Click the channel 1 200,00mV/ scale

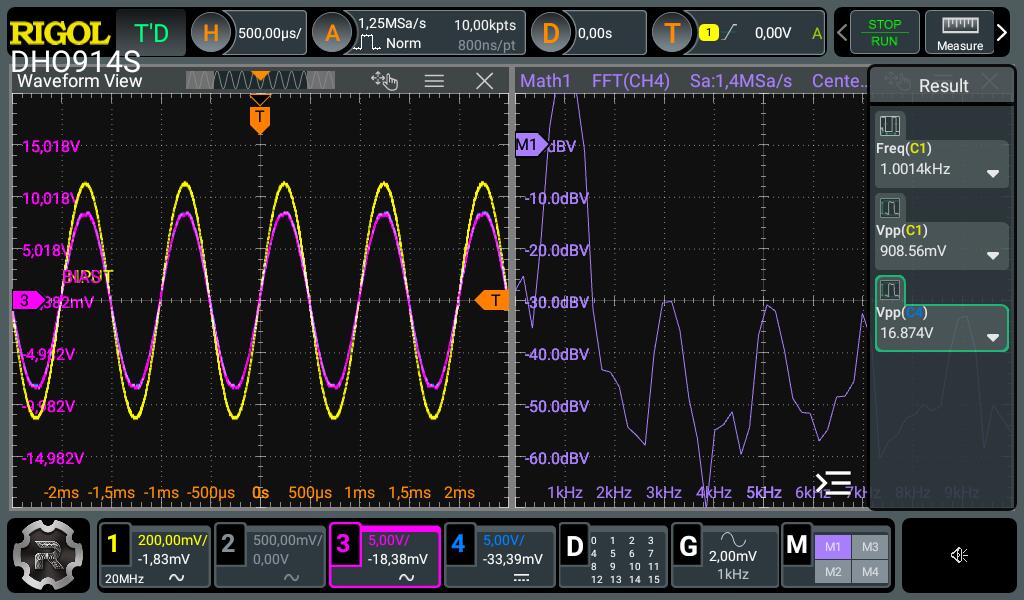[172, 541]
